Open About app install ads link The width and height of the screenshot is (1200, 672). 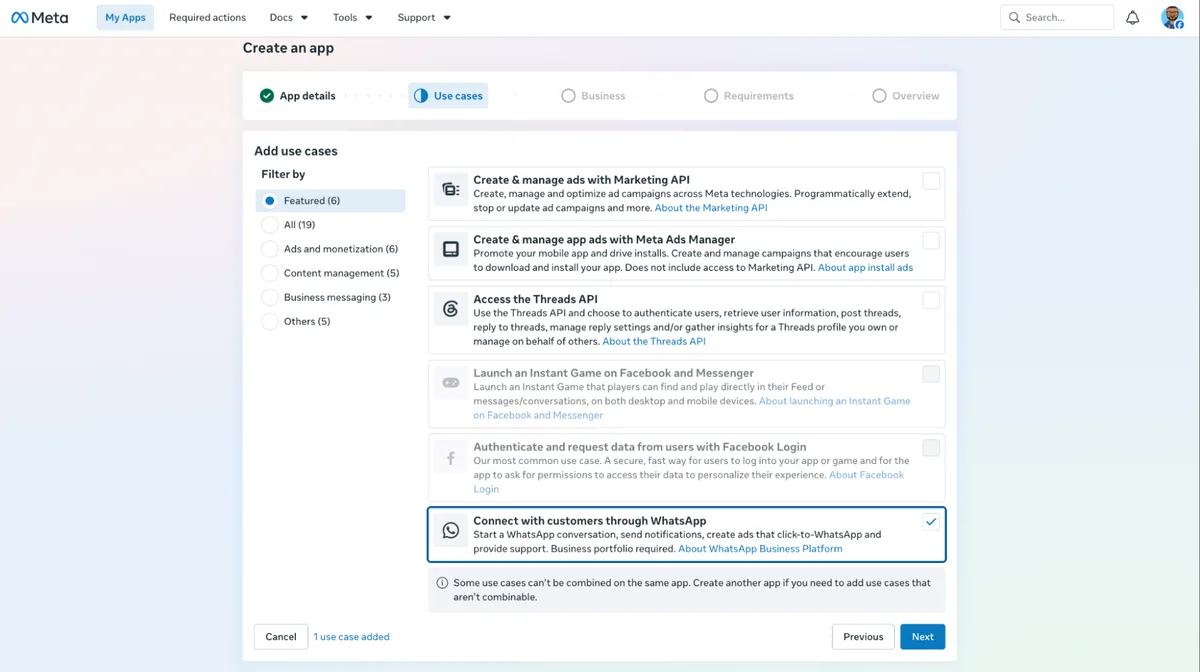point(865,268)
